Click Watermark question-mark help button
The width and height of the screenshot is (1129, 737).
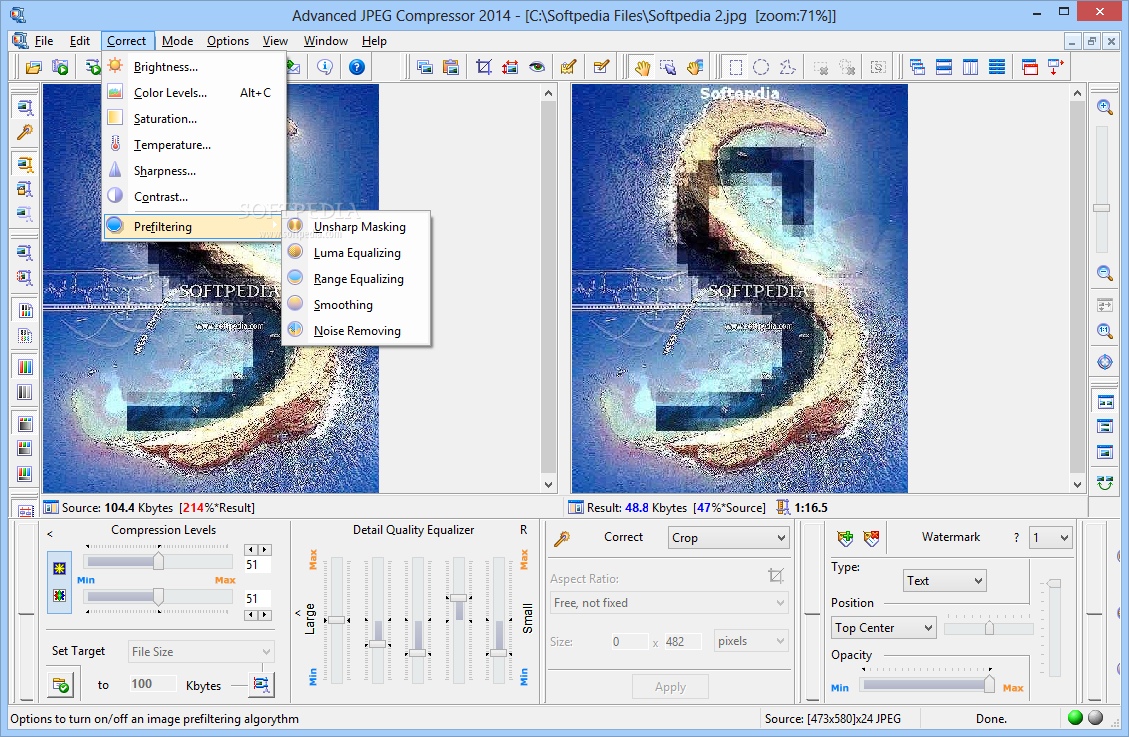(1016, 538)
